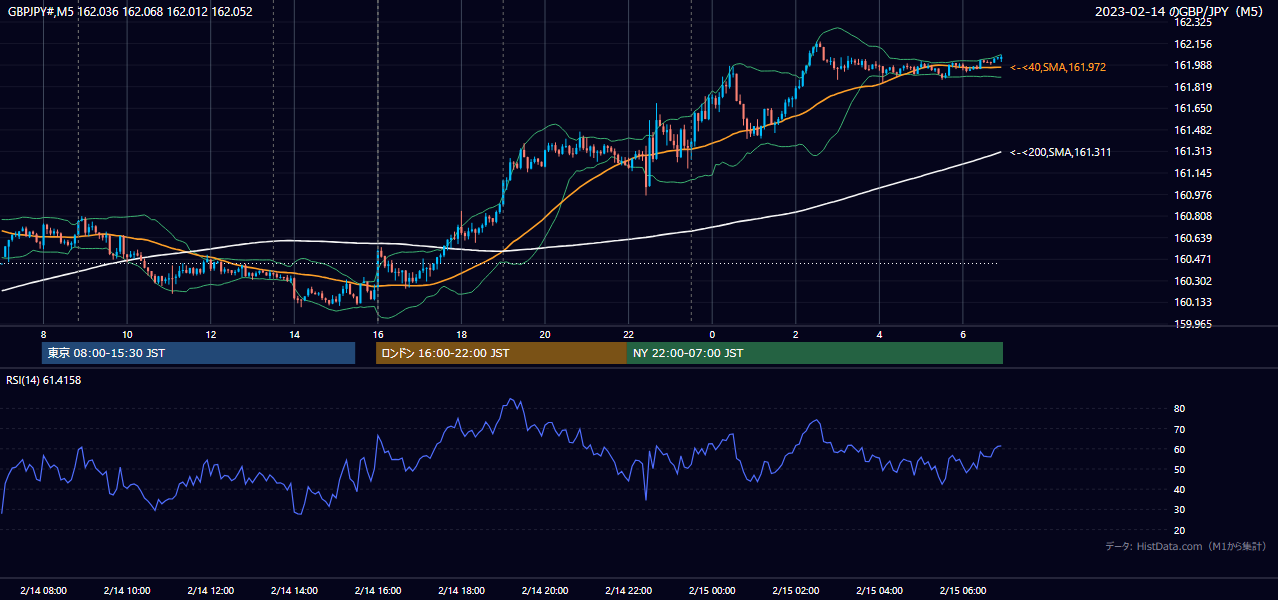
Task: Click bottom time label 2/14 20:00
Action: click(544, 590)
